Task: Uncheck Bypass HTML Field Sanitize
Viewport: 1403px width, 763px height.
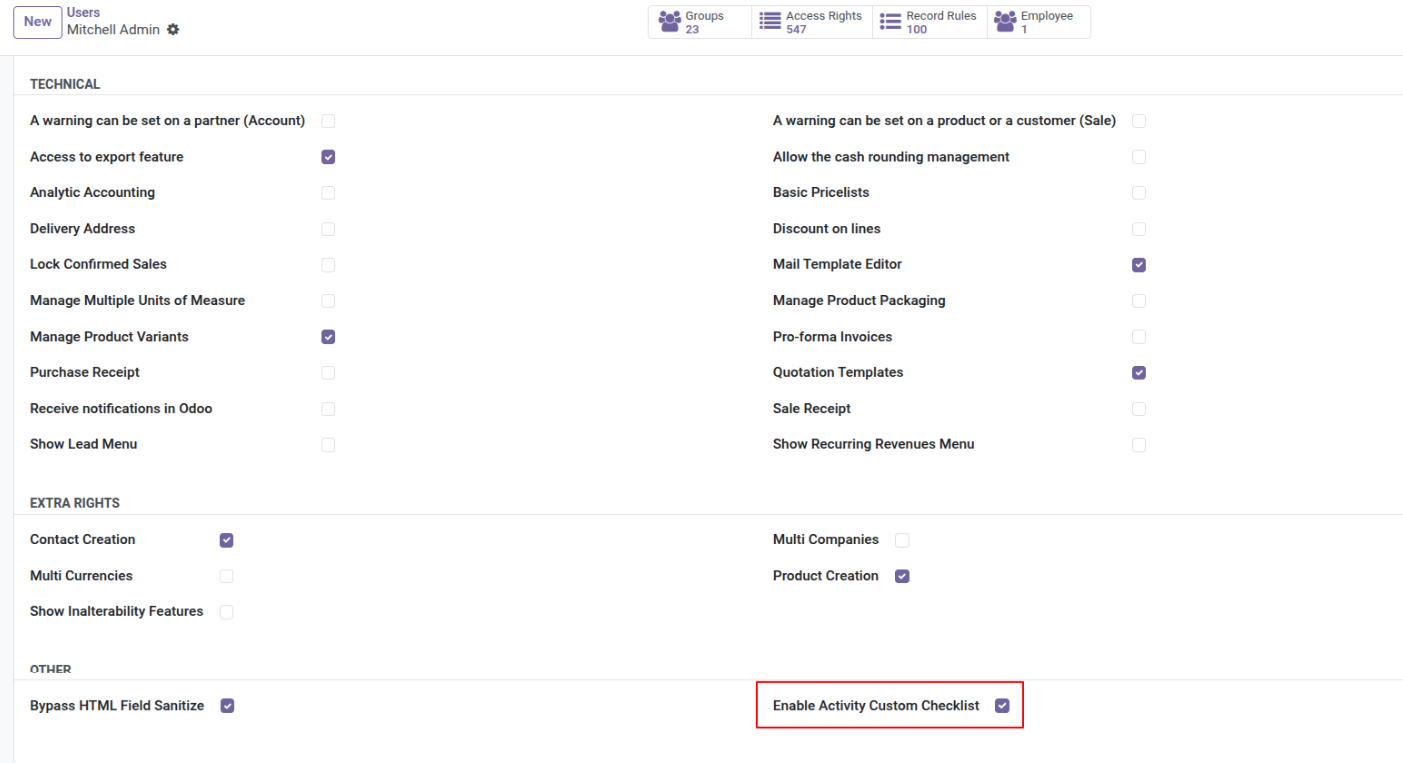Action: pyautogui.click(x=227, y=706)
